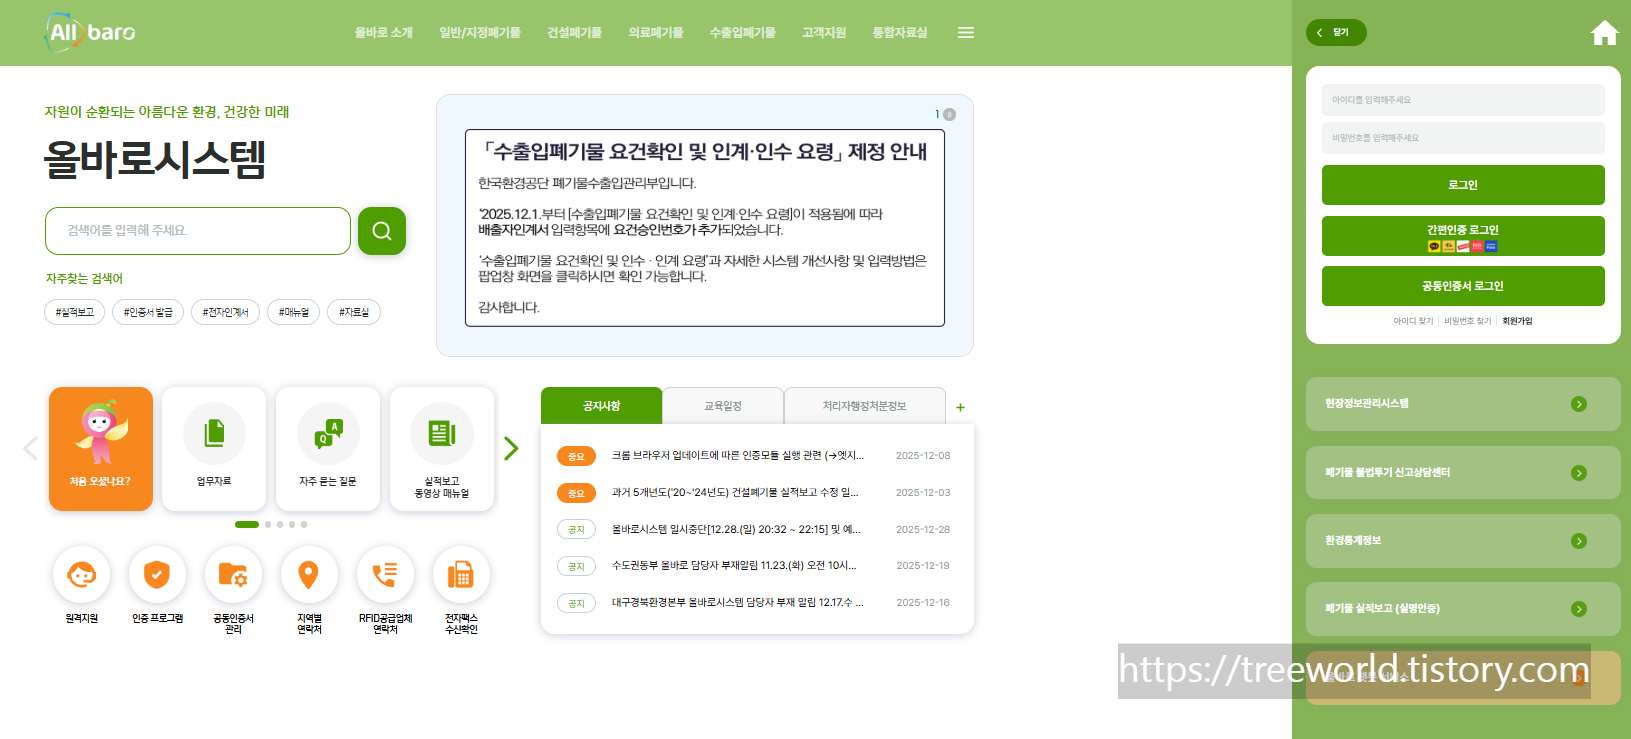Screen dimensions: 1631x739
Task: Click the arrow icon on 현장정보관리시스템
Action: tap(1579, 404)
